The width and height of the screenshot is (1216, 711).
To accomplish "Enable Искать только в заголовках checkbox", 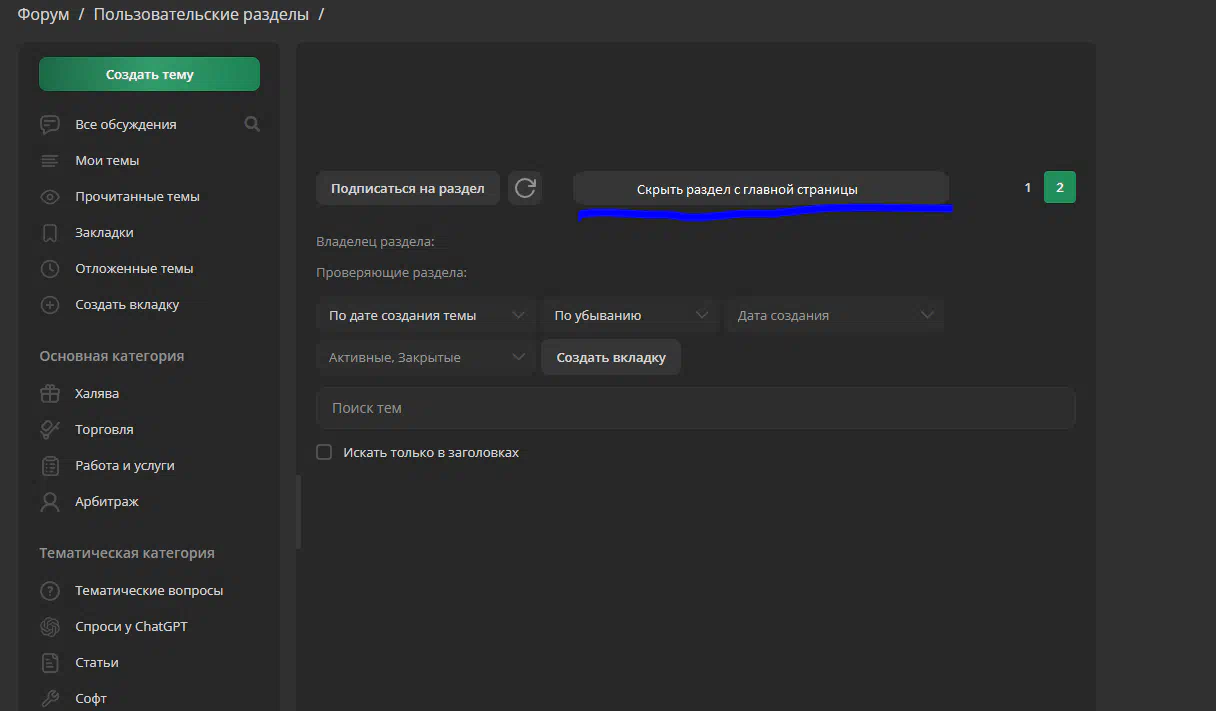I will (324, 452).
